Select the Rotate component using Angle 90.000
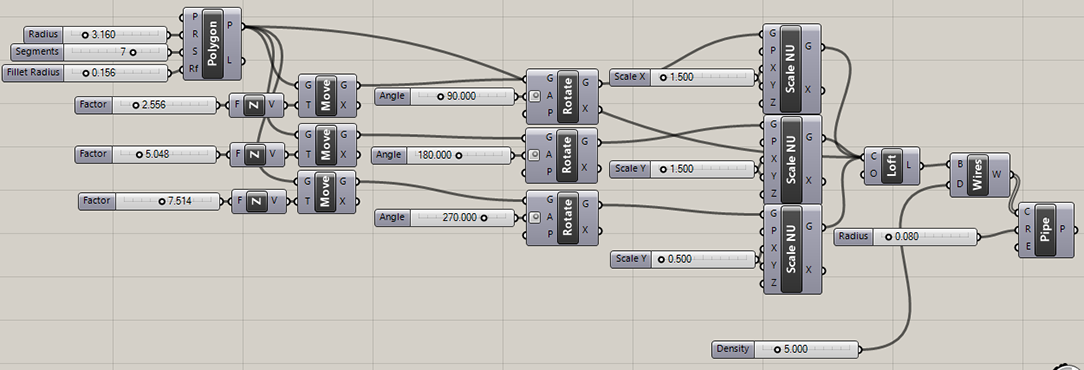Screen dimensions: 1084x370 click(x=562, y=95)
